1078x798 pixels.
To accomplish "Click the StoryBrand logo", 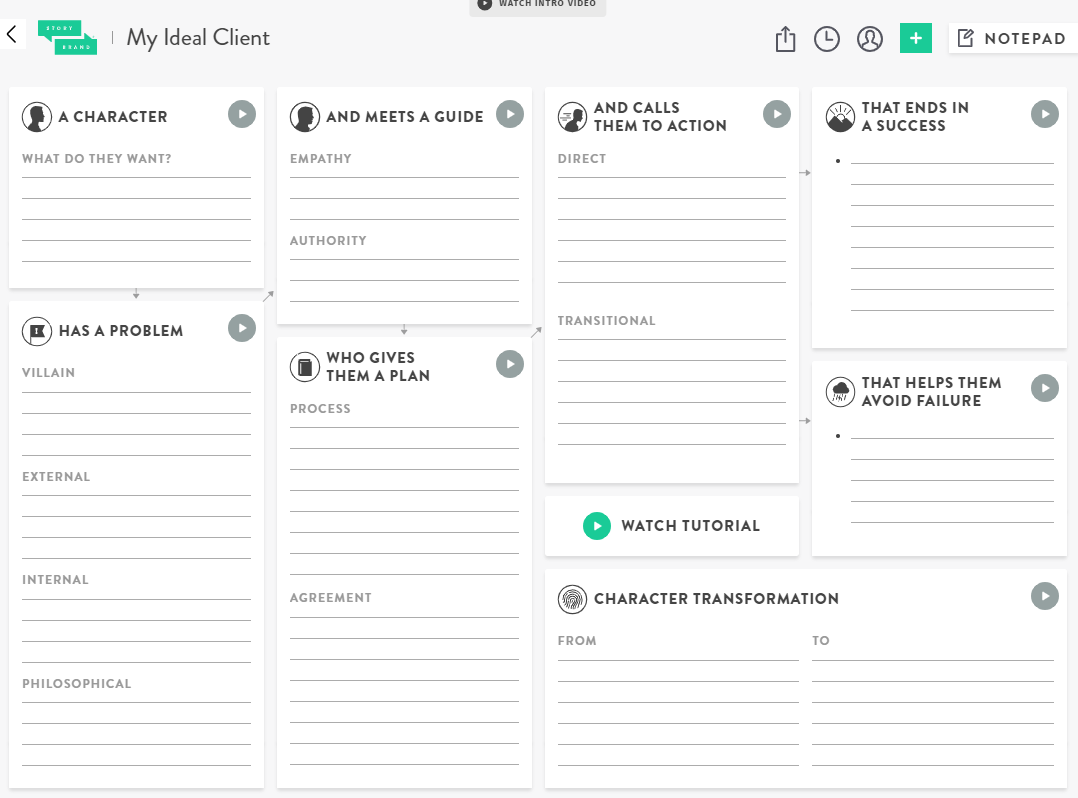I will (x=67, y=38).
